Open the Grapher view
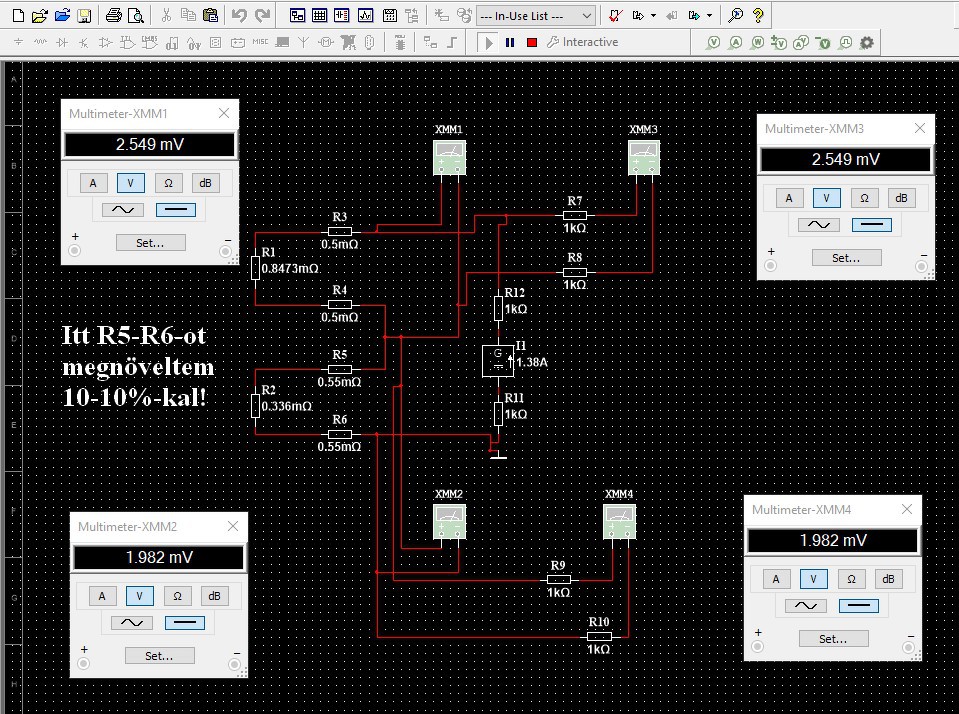 click(x=366, y=16)
